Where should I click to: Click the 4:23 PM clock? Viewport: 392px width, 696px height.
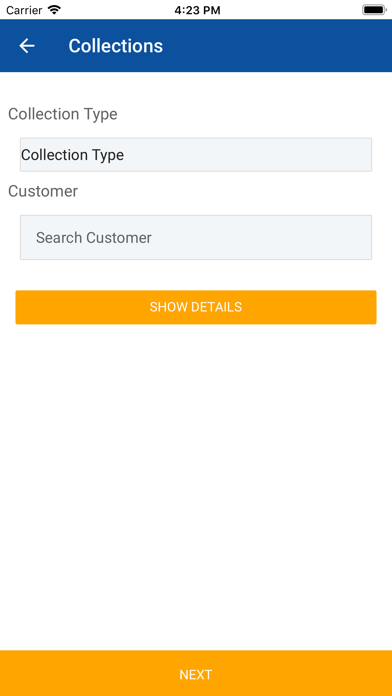tap(197, 10)
